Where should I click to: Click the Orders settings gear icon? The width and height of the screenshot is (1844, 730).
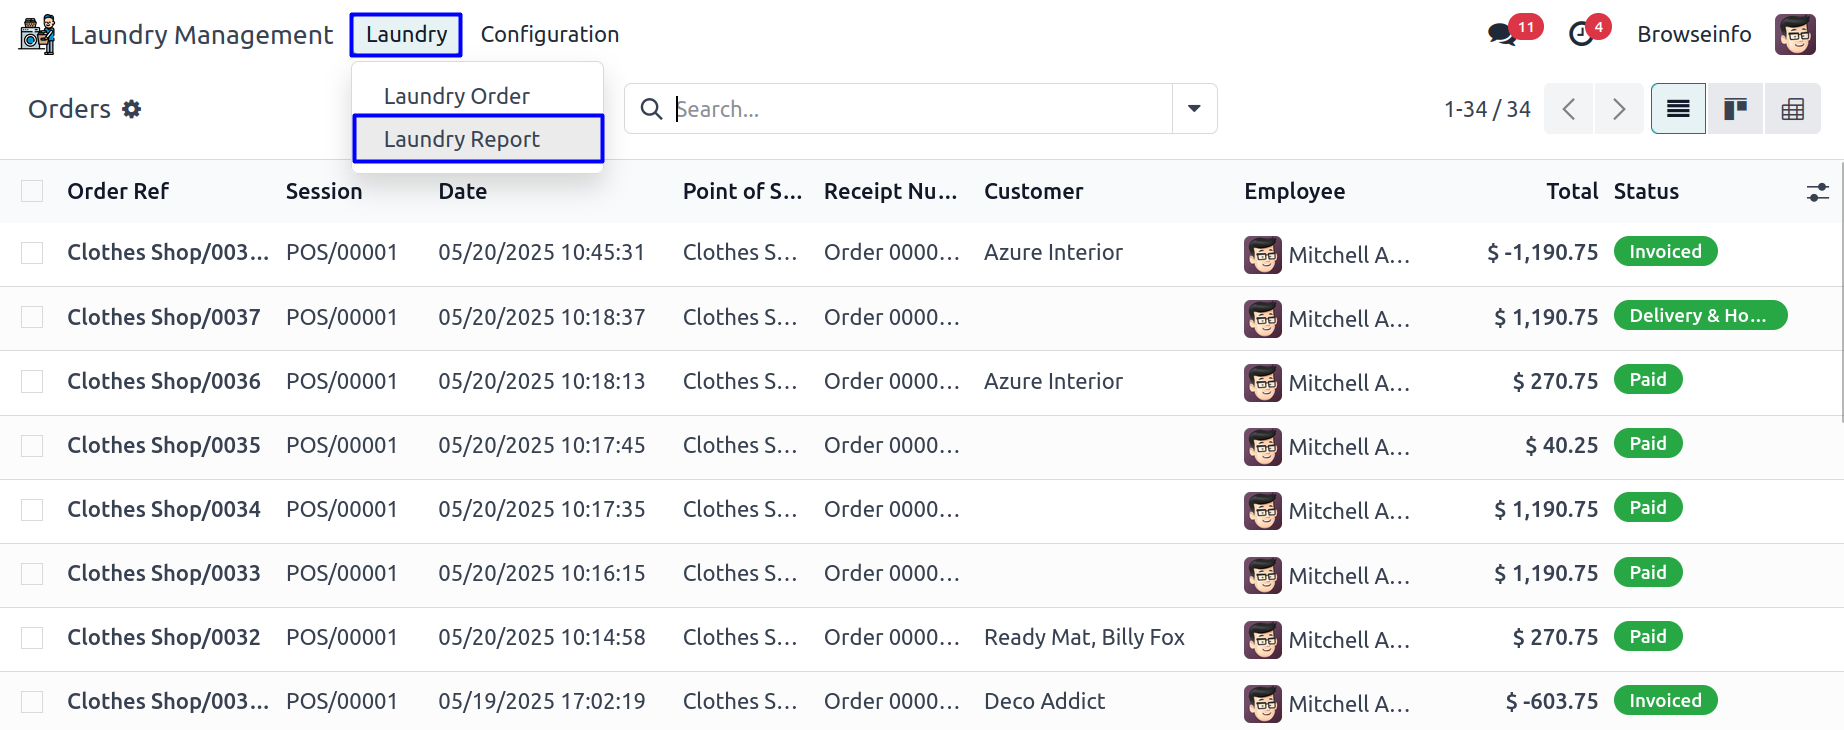click(x=132, y=109)
